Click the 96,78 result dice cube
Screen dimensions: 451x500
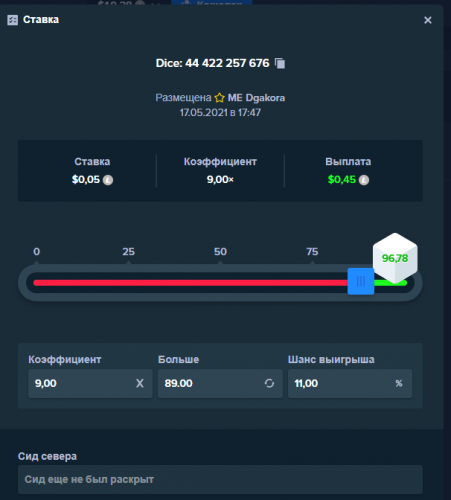pyautogui.click(x=395, y=258)
